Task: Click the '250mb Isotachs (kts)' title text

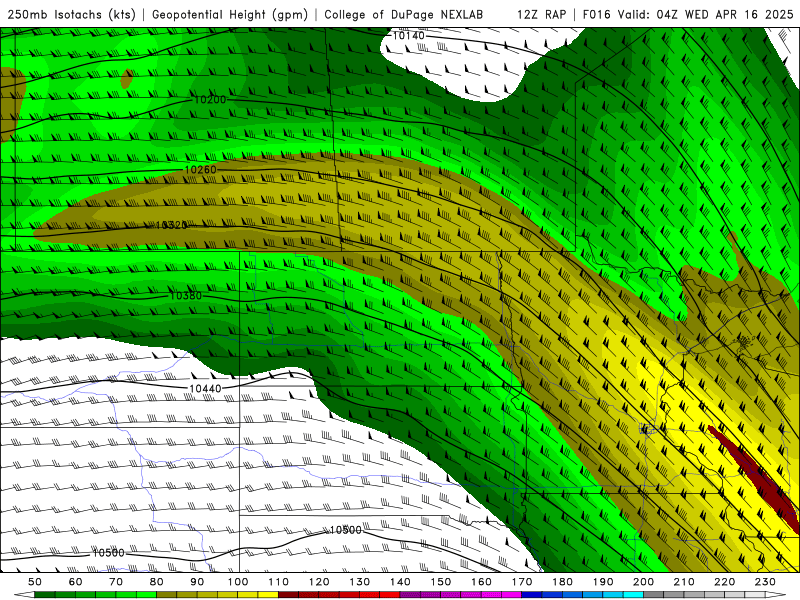Action: click(72, 14)
